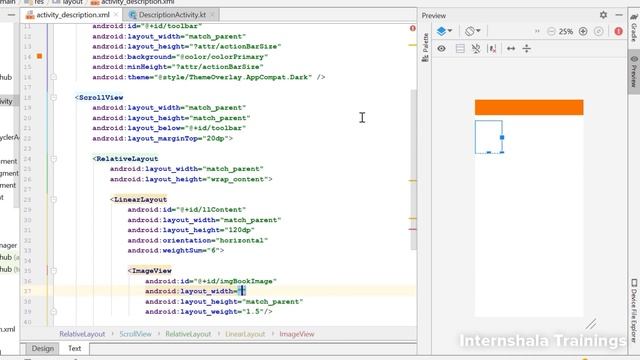Screen dimensions: 640x360
Task: Clear all constraints icon
Action: [476, 49]
